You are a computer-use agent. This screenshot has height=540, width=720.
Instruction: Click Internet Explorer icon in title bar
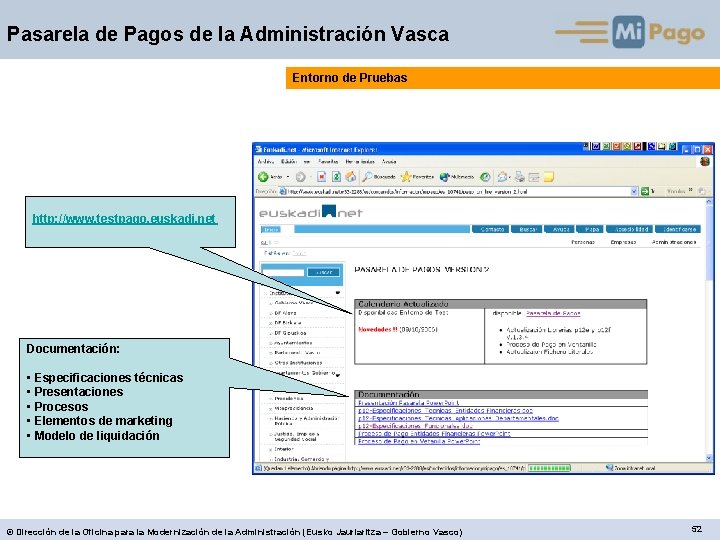[x=259, y=149]
